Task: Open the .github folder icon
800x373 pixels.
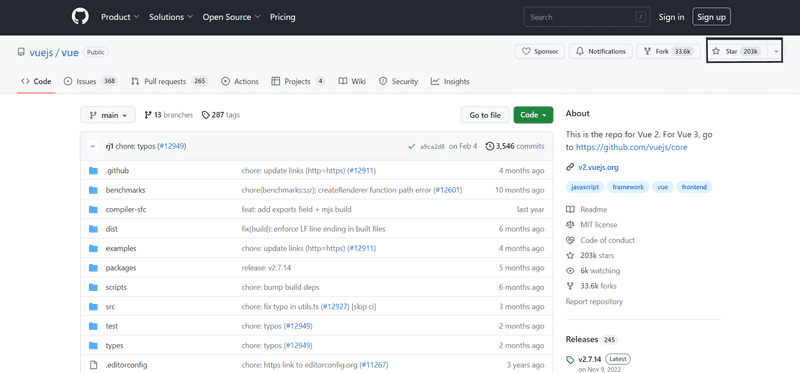Action: coord(93,170)
